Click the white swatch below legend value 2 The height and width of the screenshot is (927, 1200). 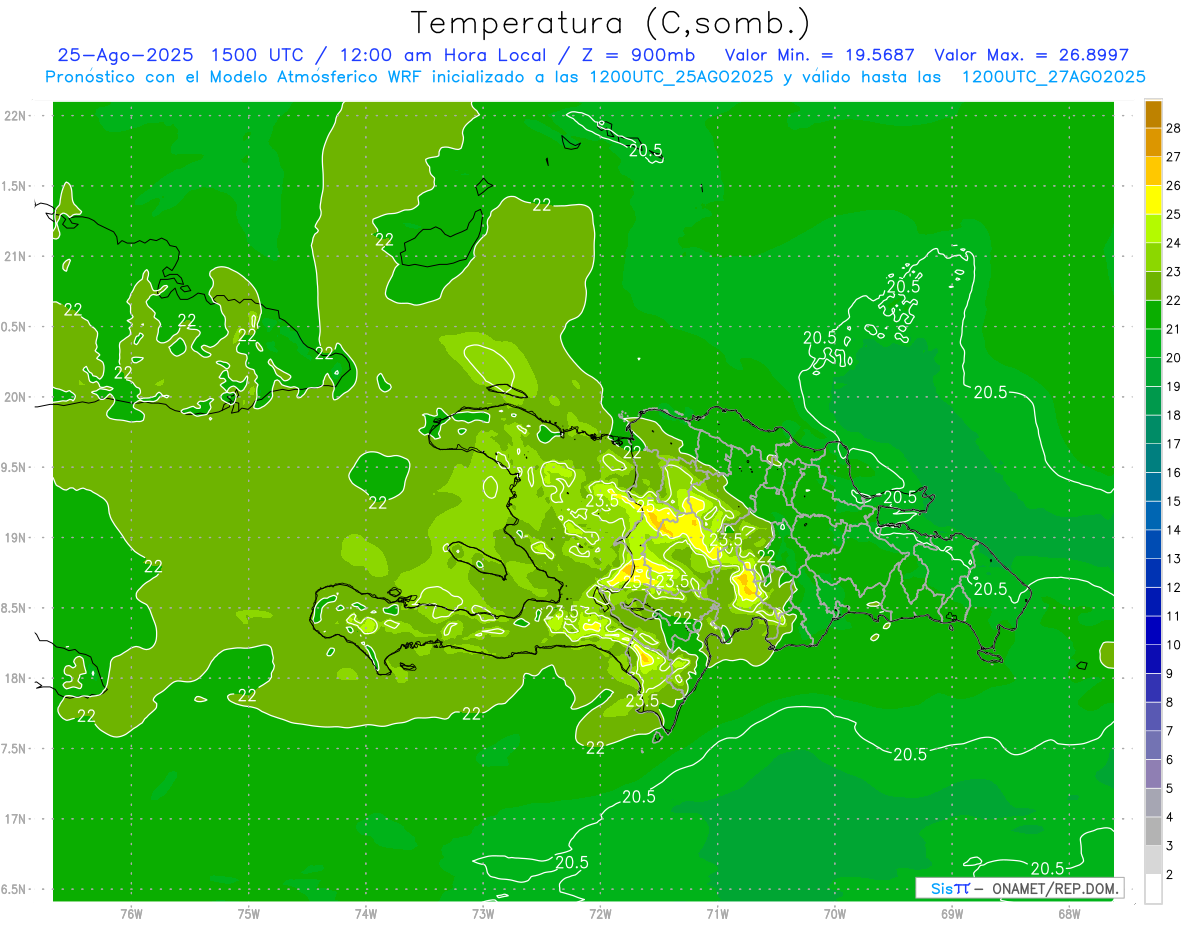[x=1153, y=889]
